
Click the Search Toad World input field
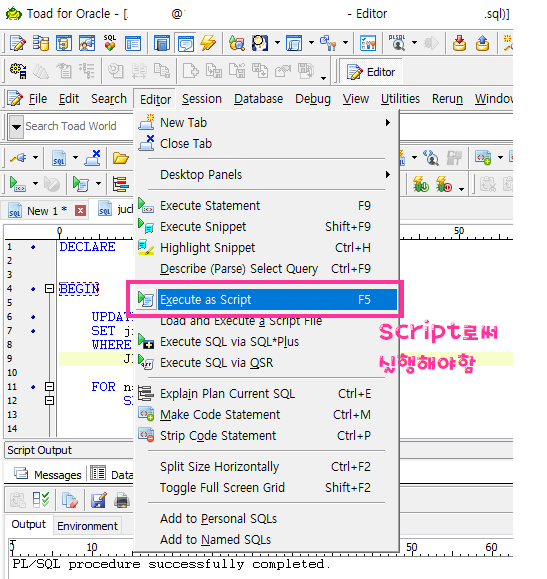78,126
